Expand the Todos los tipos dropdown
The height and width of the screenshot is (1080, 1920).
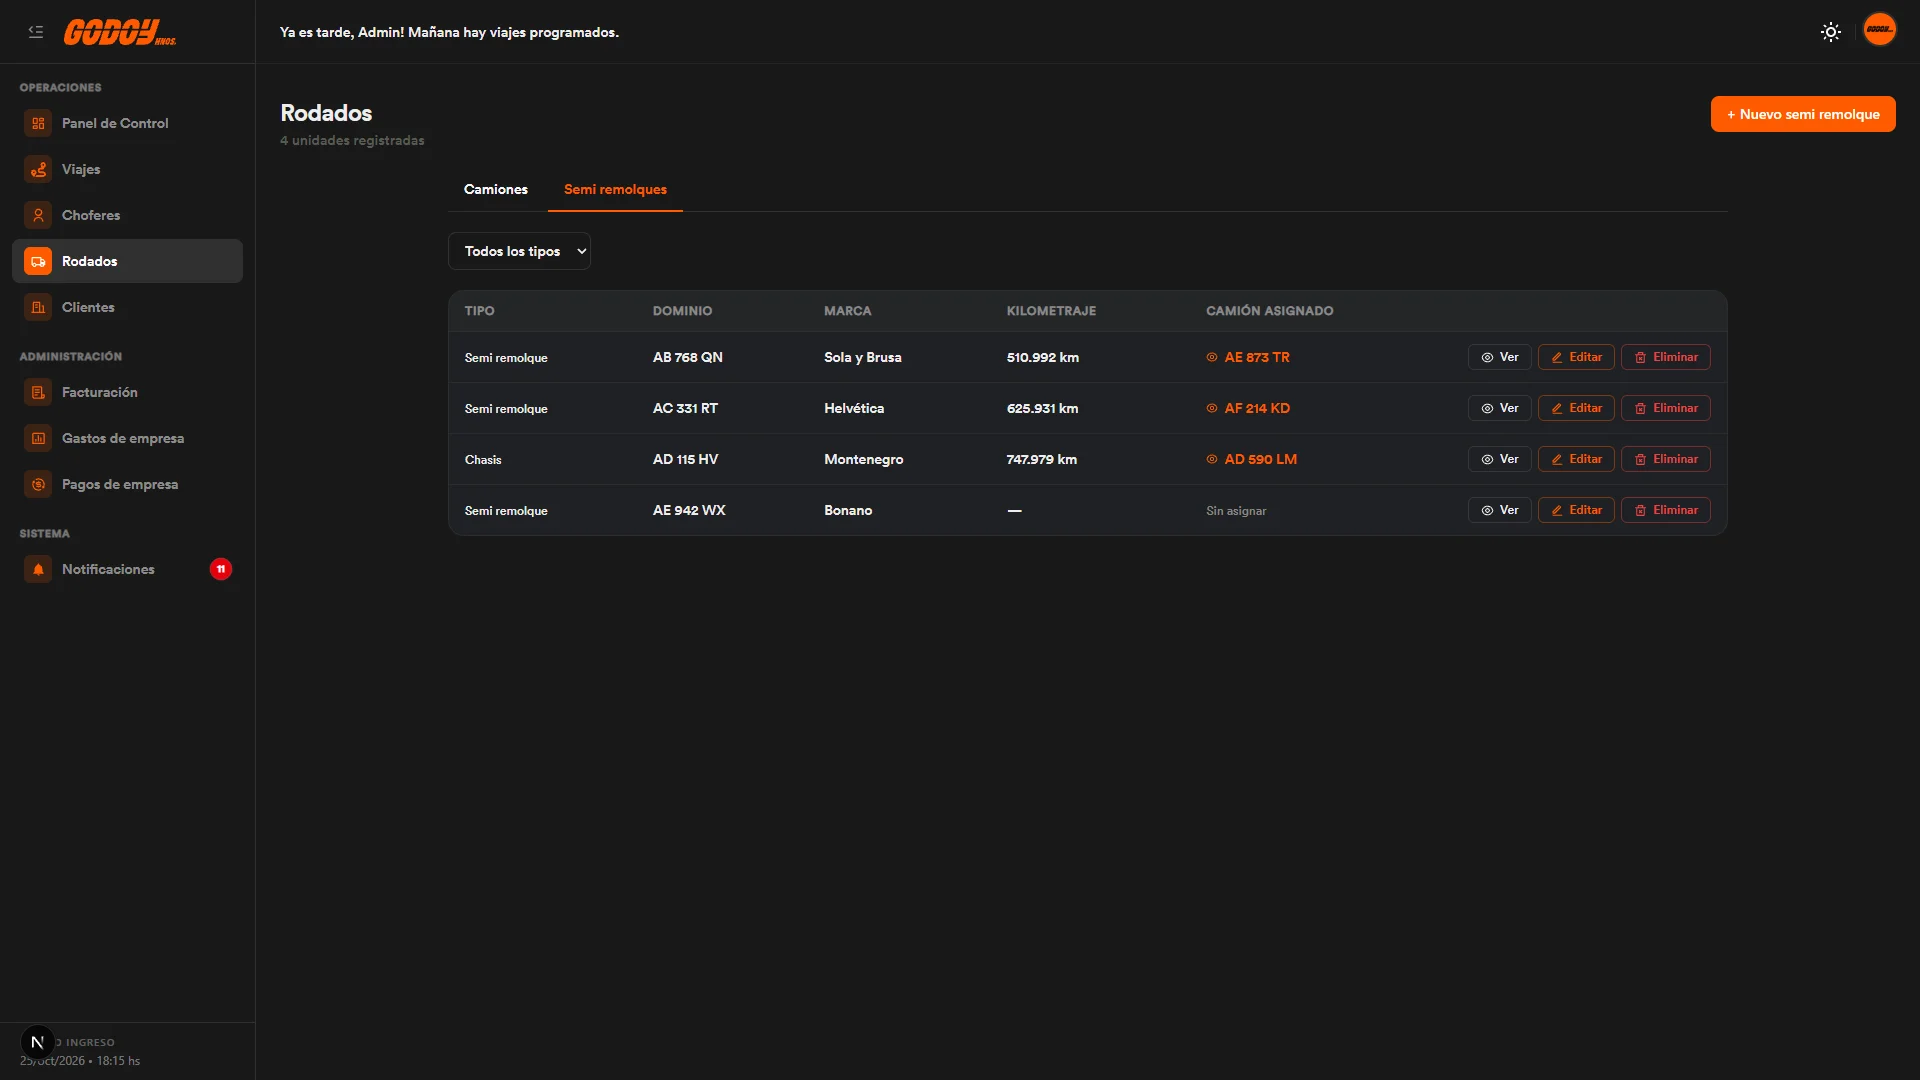tap(519, 251)
